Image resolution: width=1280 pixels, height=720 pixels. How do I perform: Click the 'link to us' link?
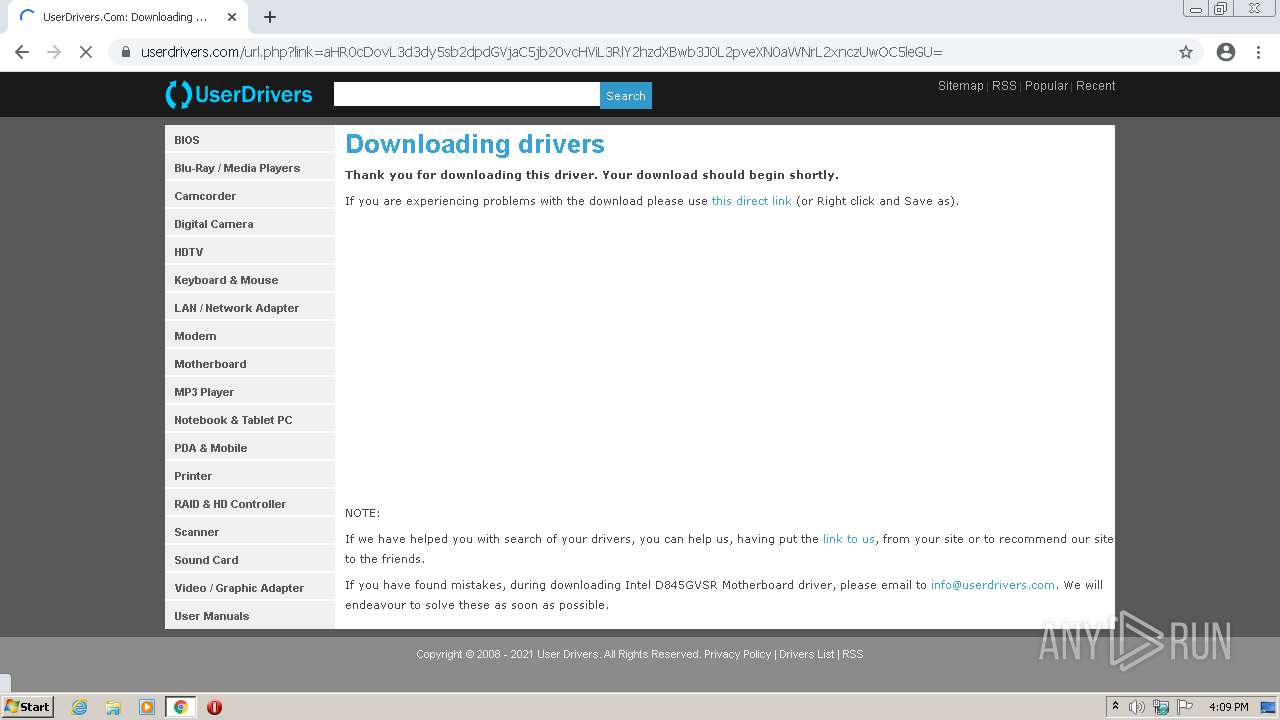848,539
